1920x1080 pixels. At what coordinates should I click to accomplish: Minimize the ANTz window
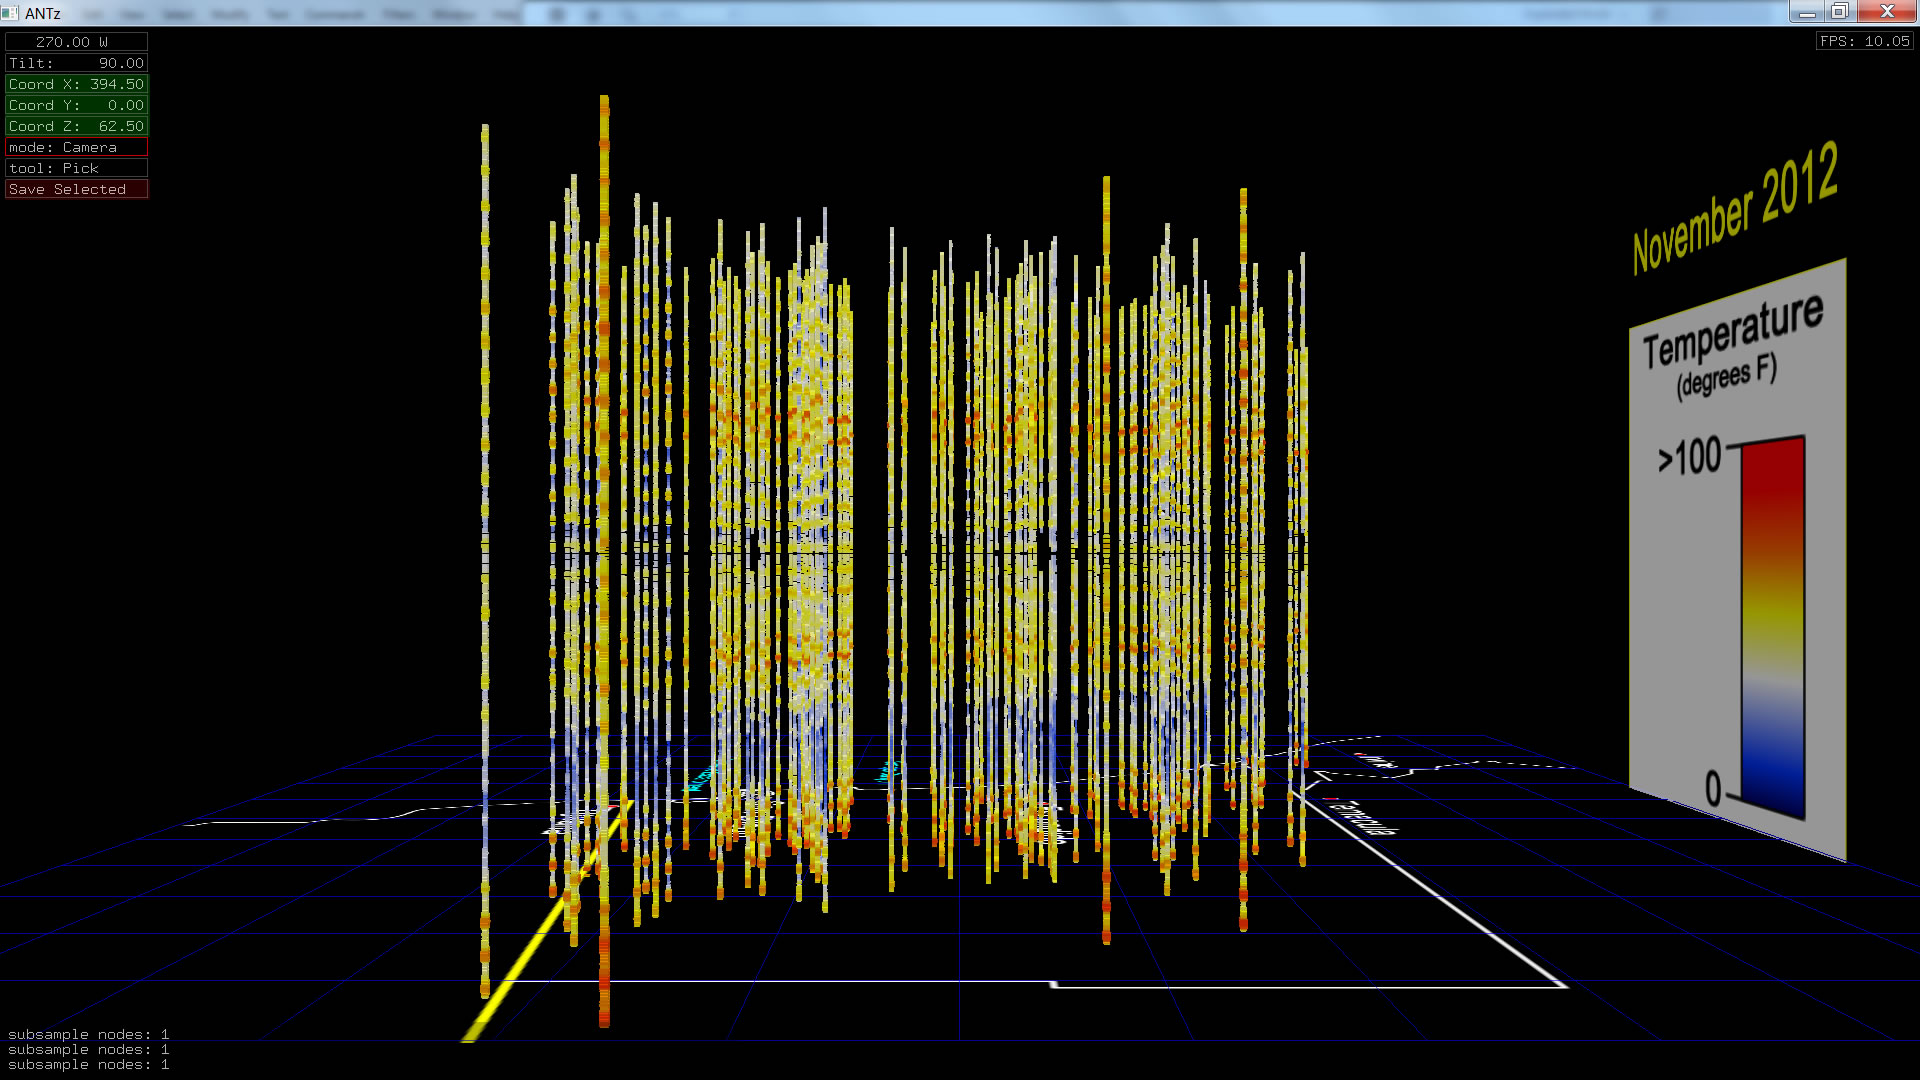coord(1806,12)
